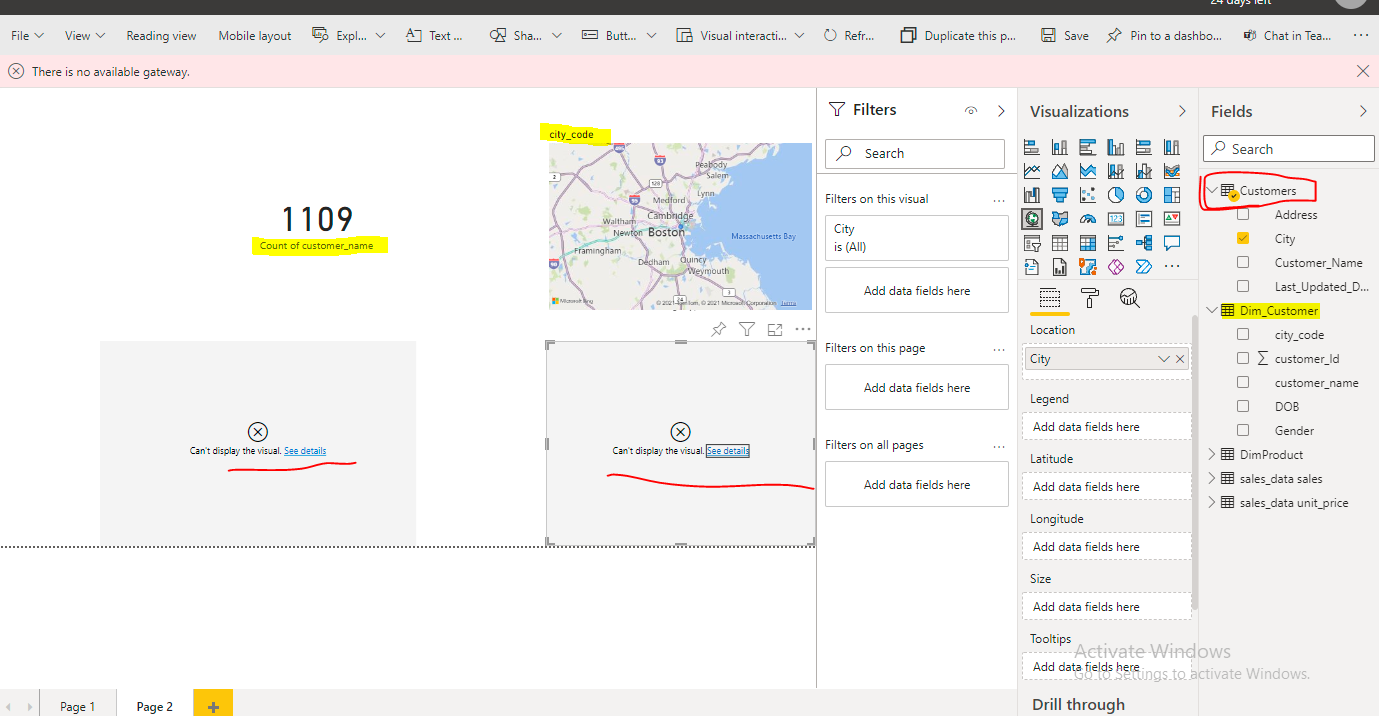Open focus mode for selected visual
This screenshot has height=716, width=1379.
coord(775,329)
